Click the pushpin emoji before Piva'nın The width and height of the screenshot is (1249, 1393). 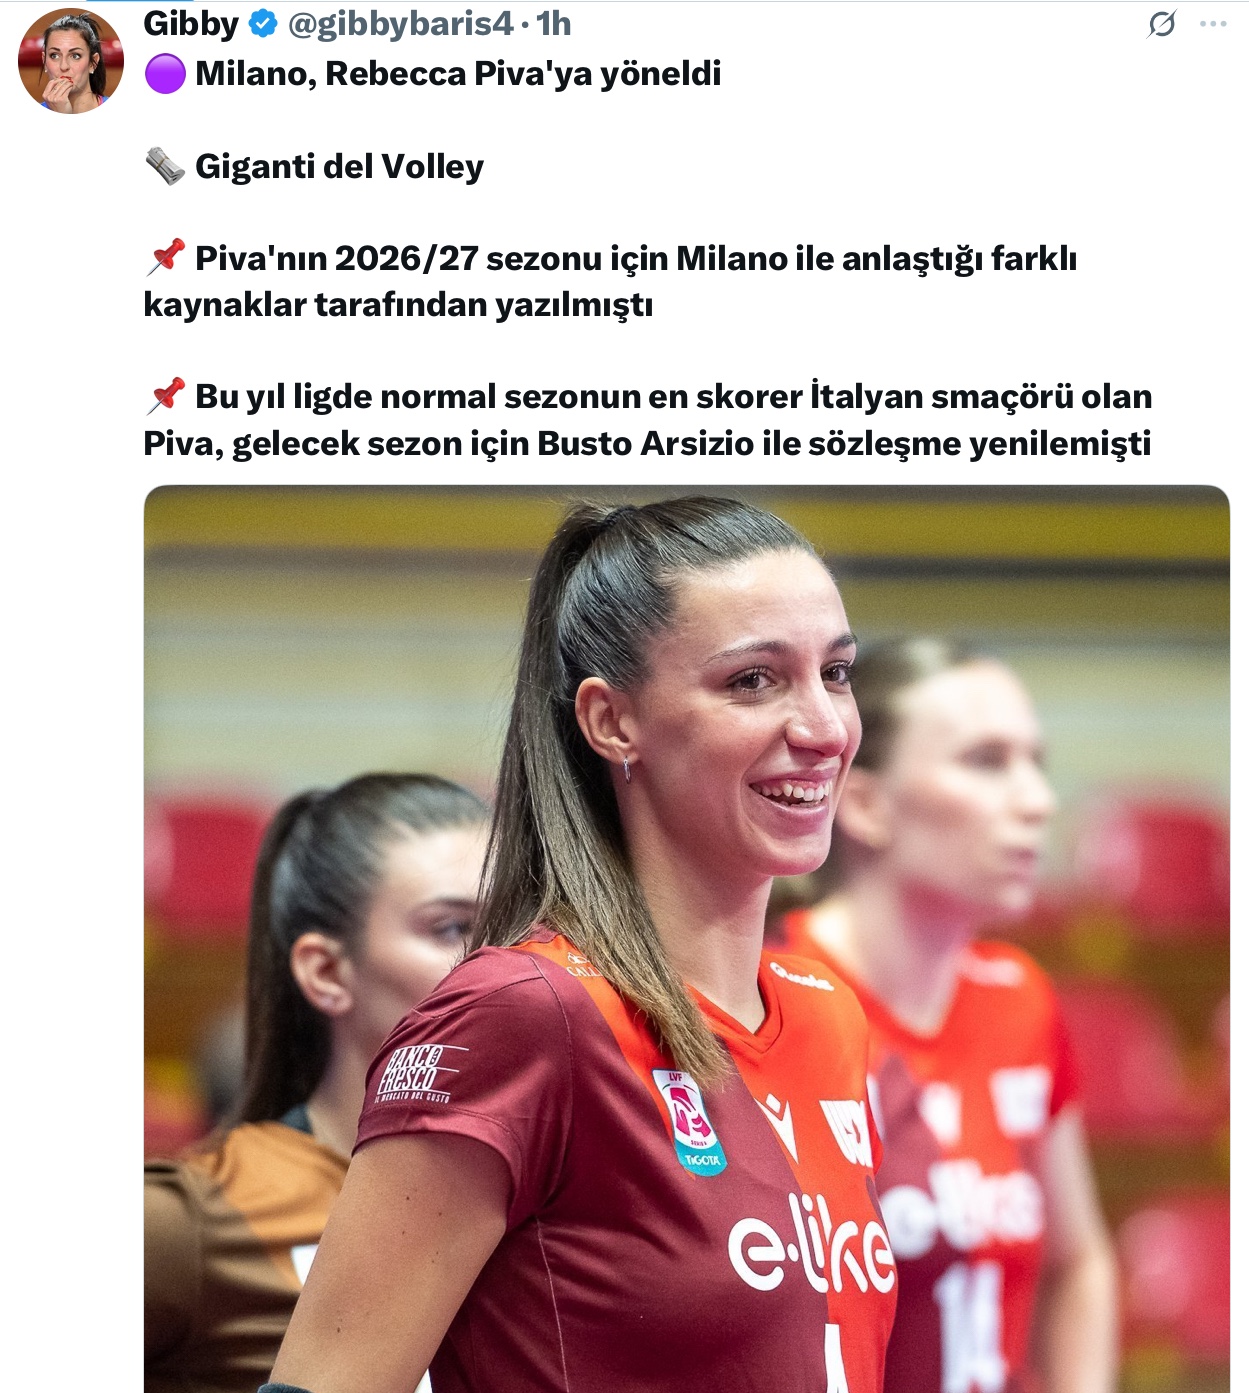(x=165, y=258)
